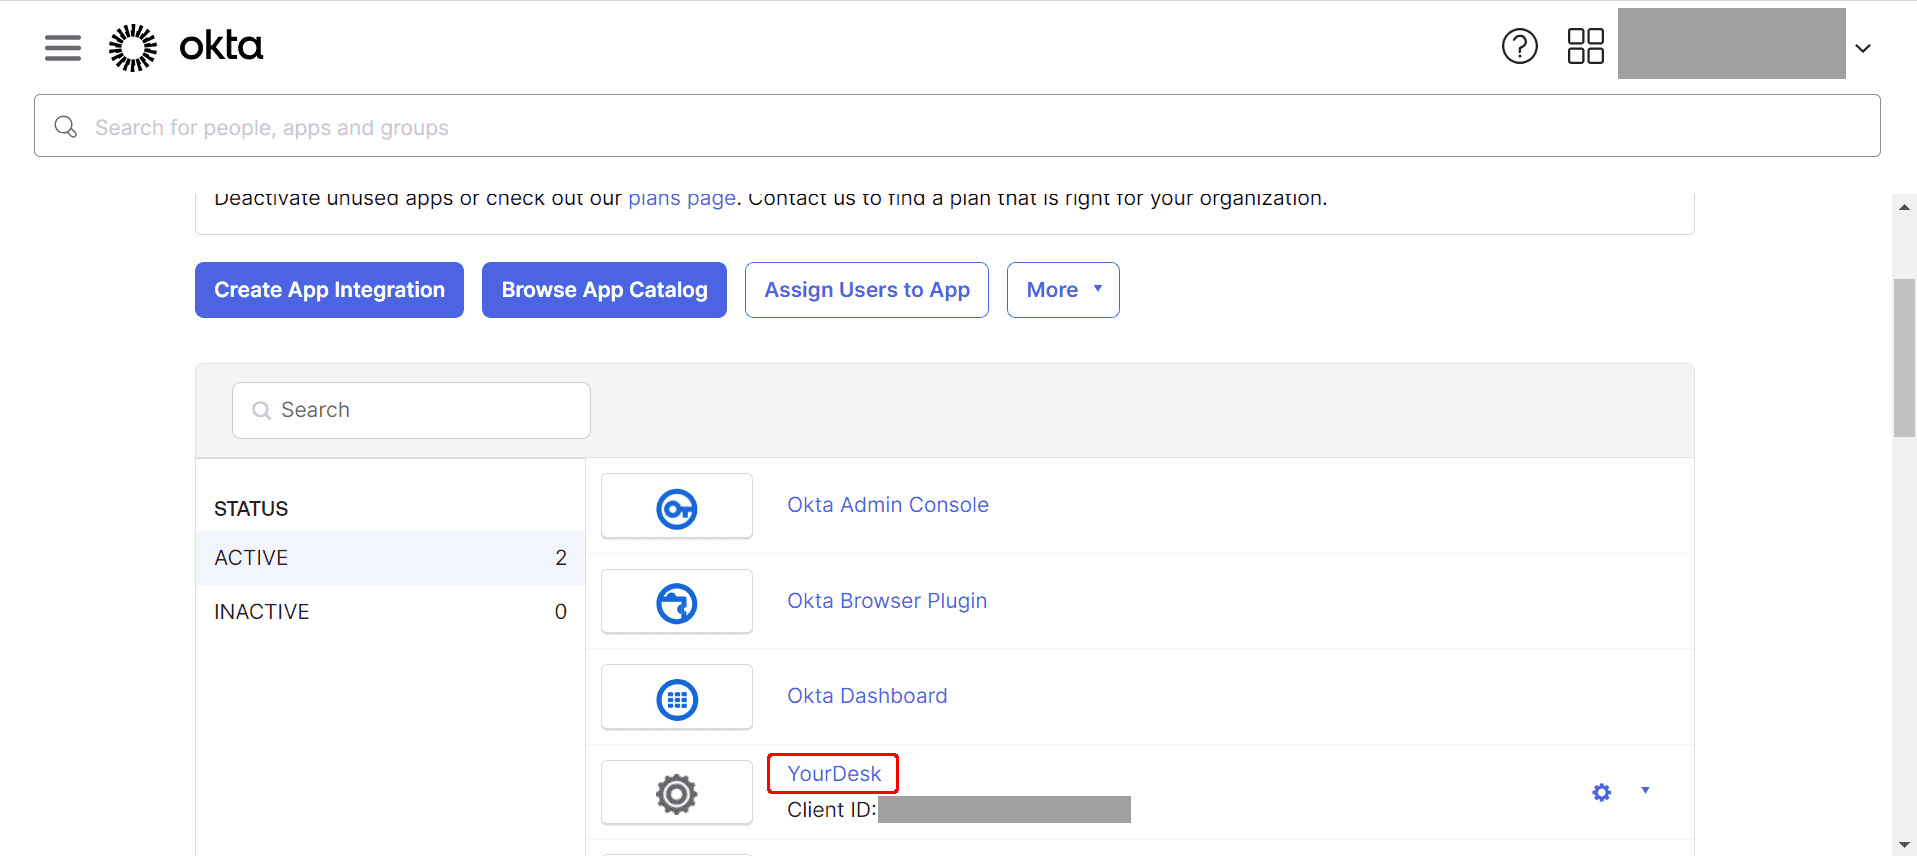Click the global search magnifier icon
Viewport: 1917px width, 856px height.
click(x=66, y=127)
